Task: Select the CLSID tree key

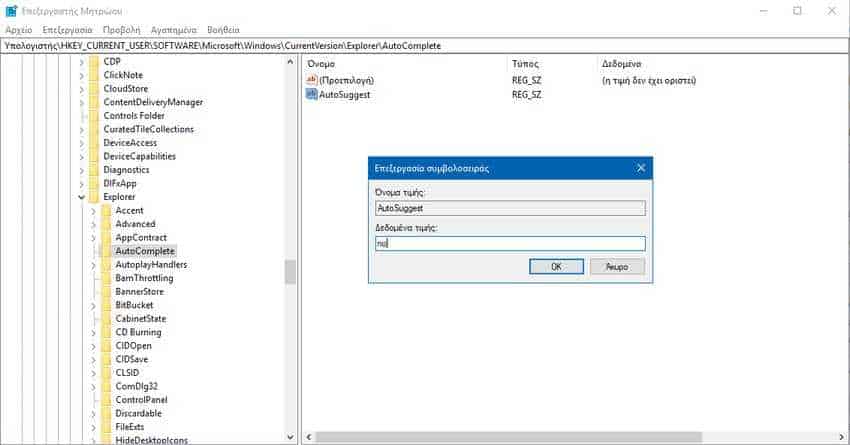Action: pyautogui.click(x=127, y=373)
